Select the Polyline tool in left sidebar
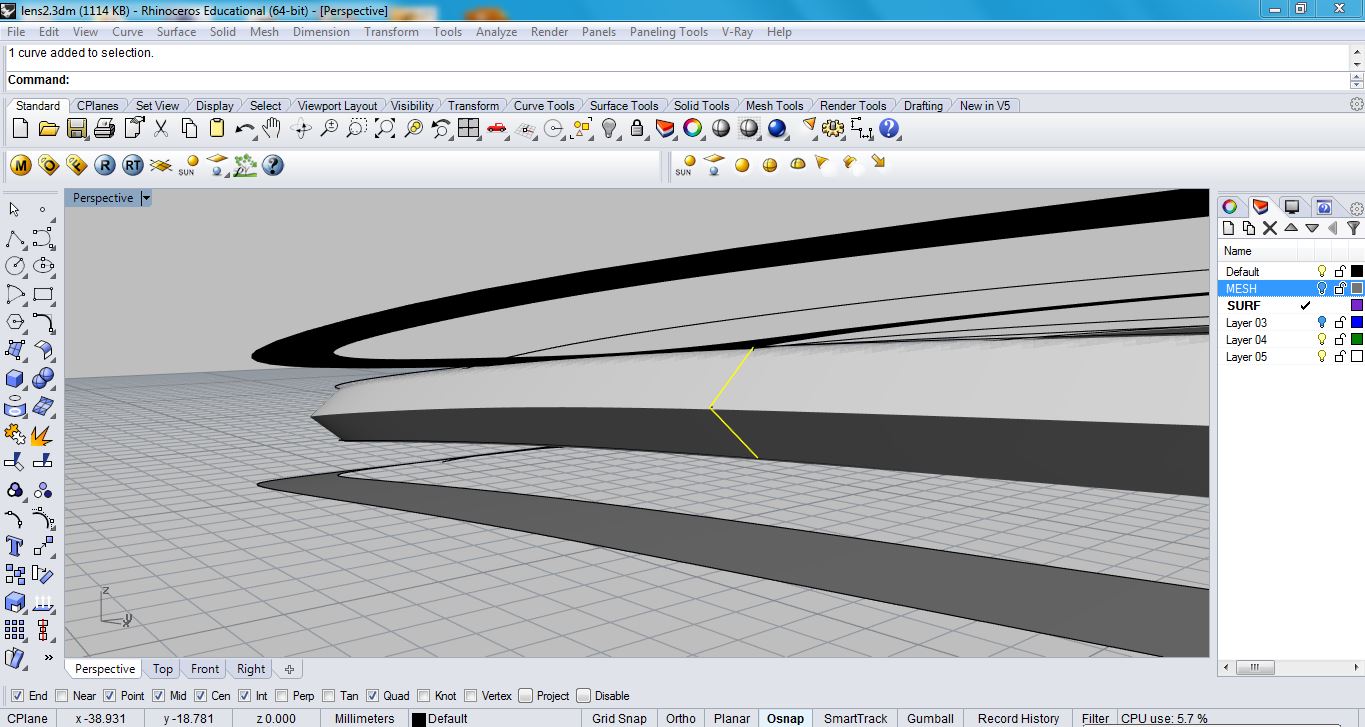This screenshot has height=727, width=1365. (15, 238)
